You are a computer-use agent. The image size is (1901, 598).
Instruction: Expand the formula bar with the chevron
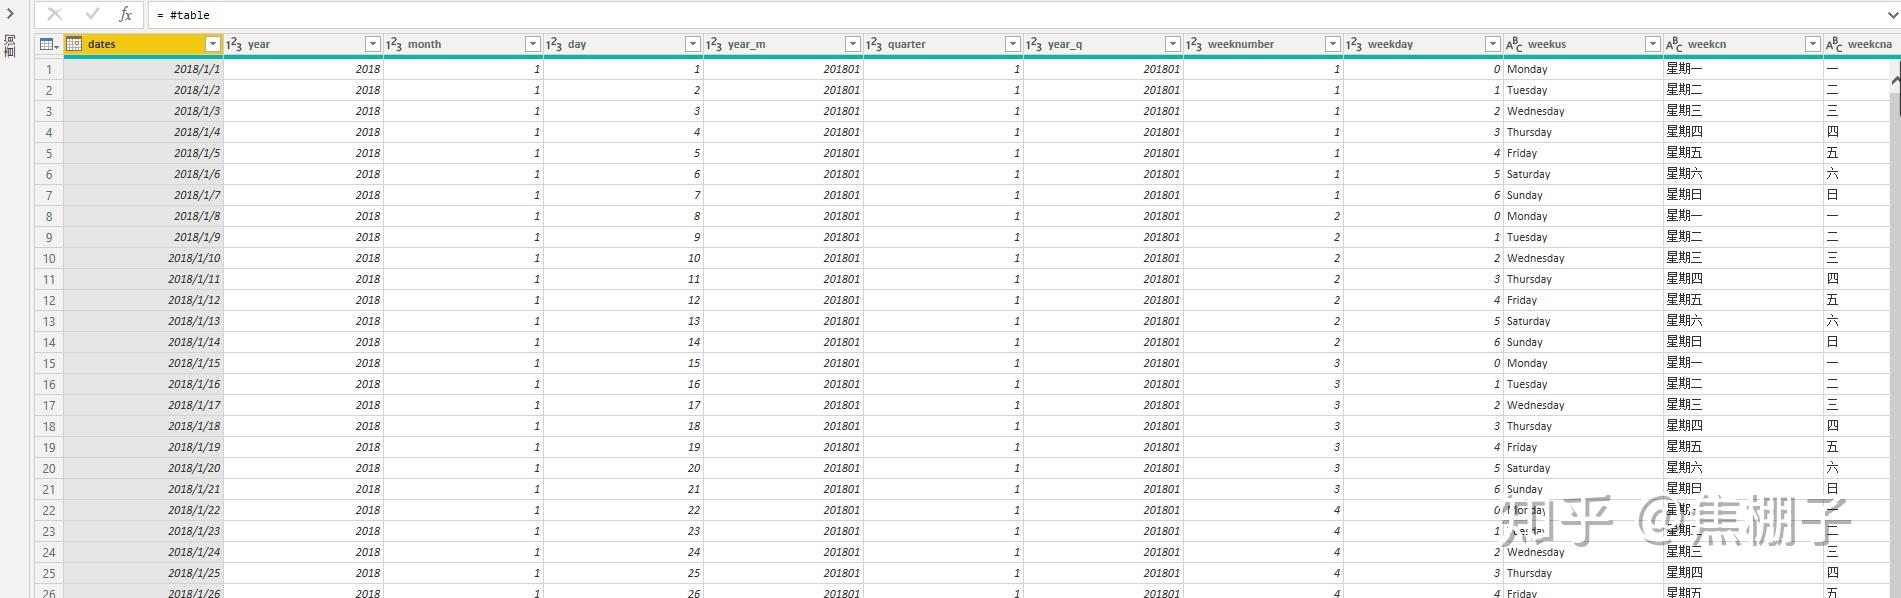tap(1892, 15)
